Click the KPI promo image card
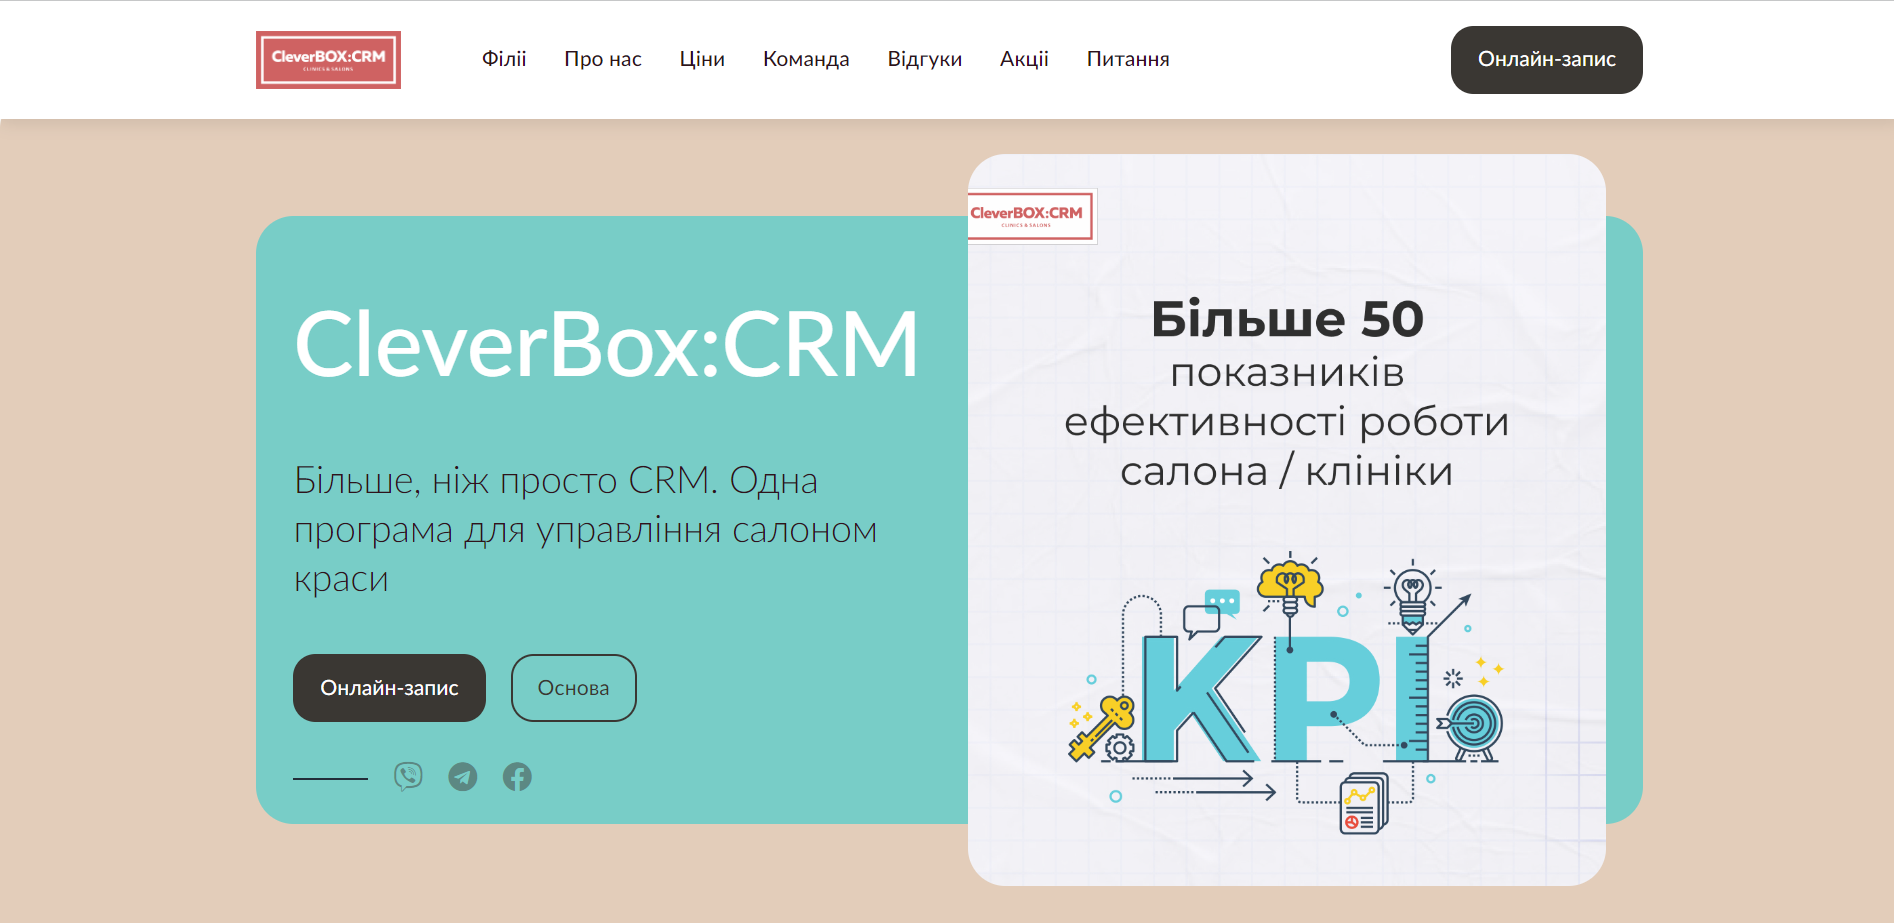The height and width of the screenshot is (923, 1894). (x=1287, y=520)
